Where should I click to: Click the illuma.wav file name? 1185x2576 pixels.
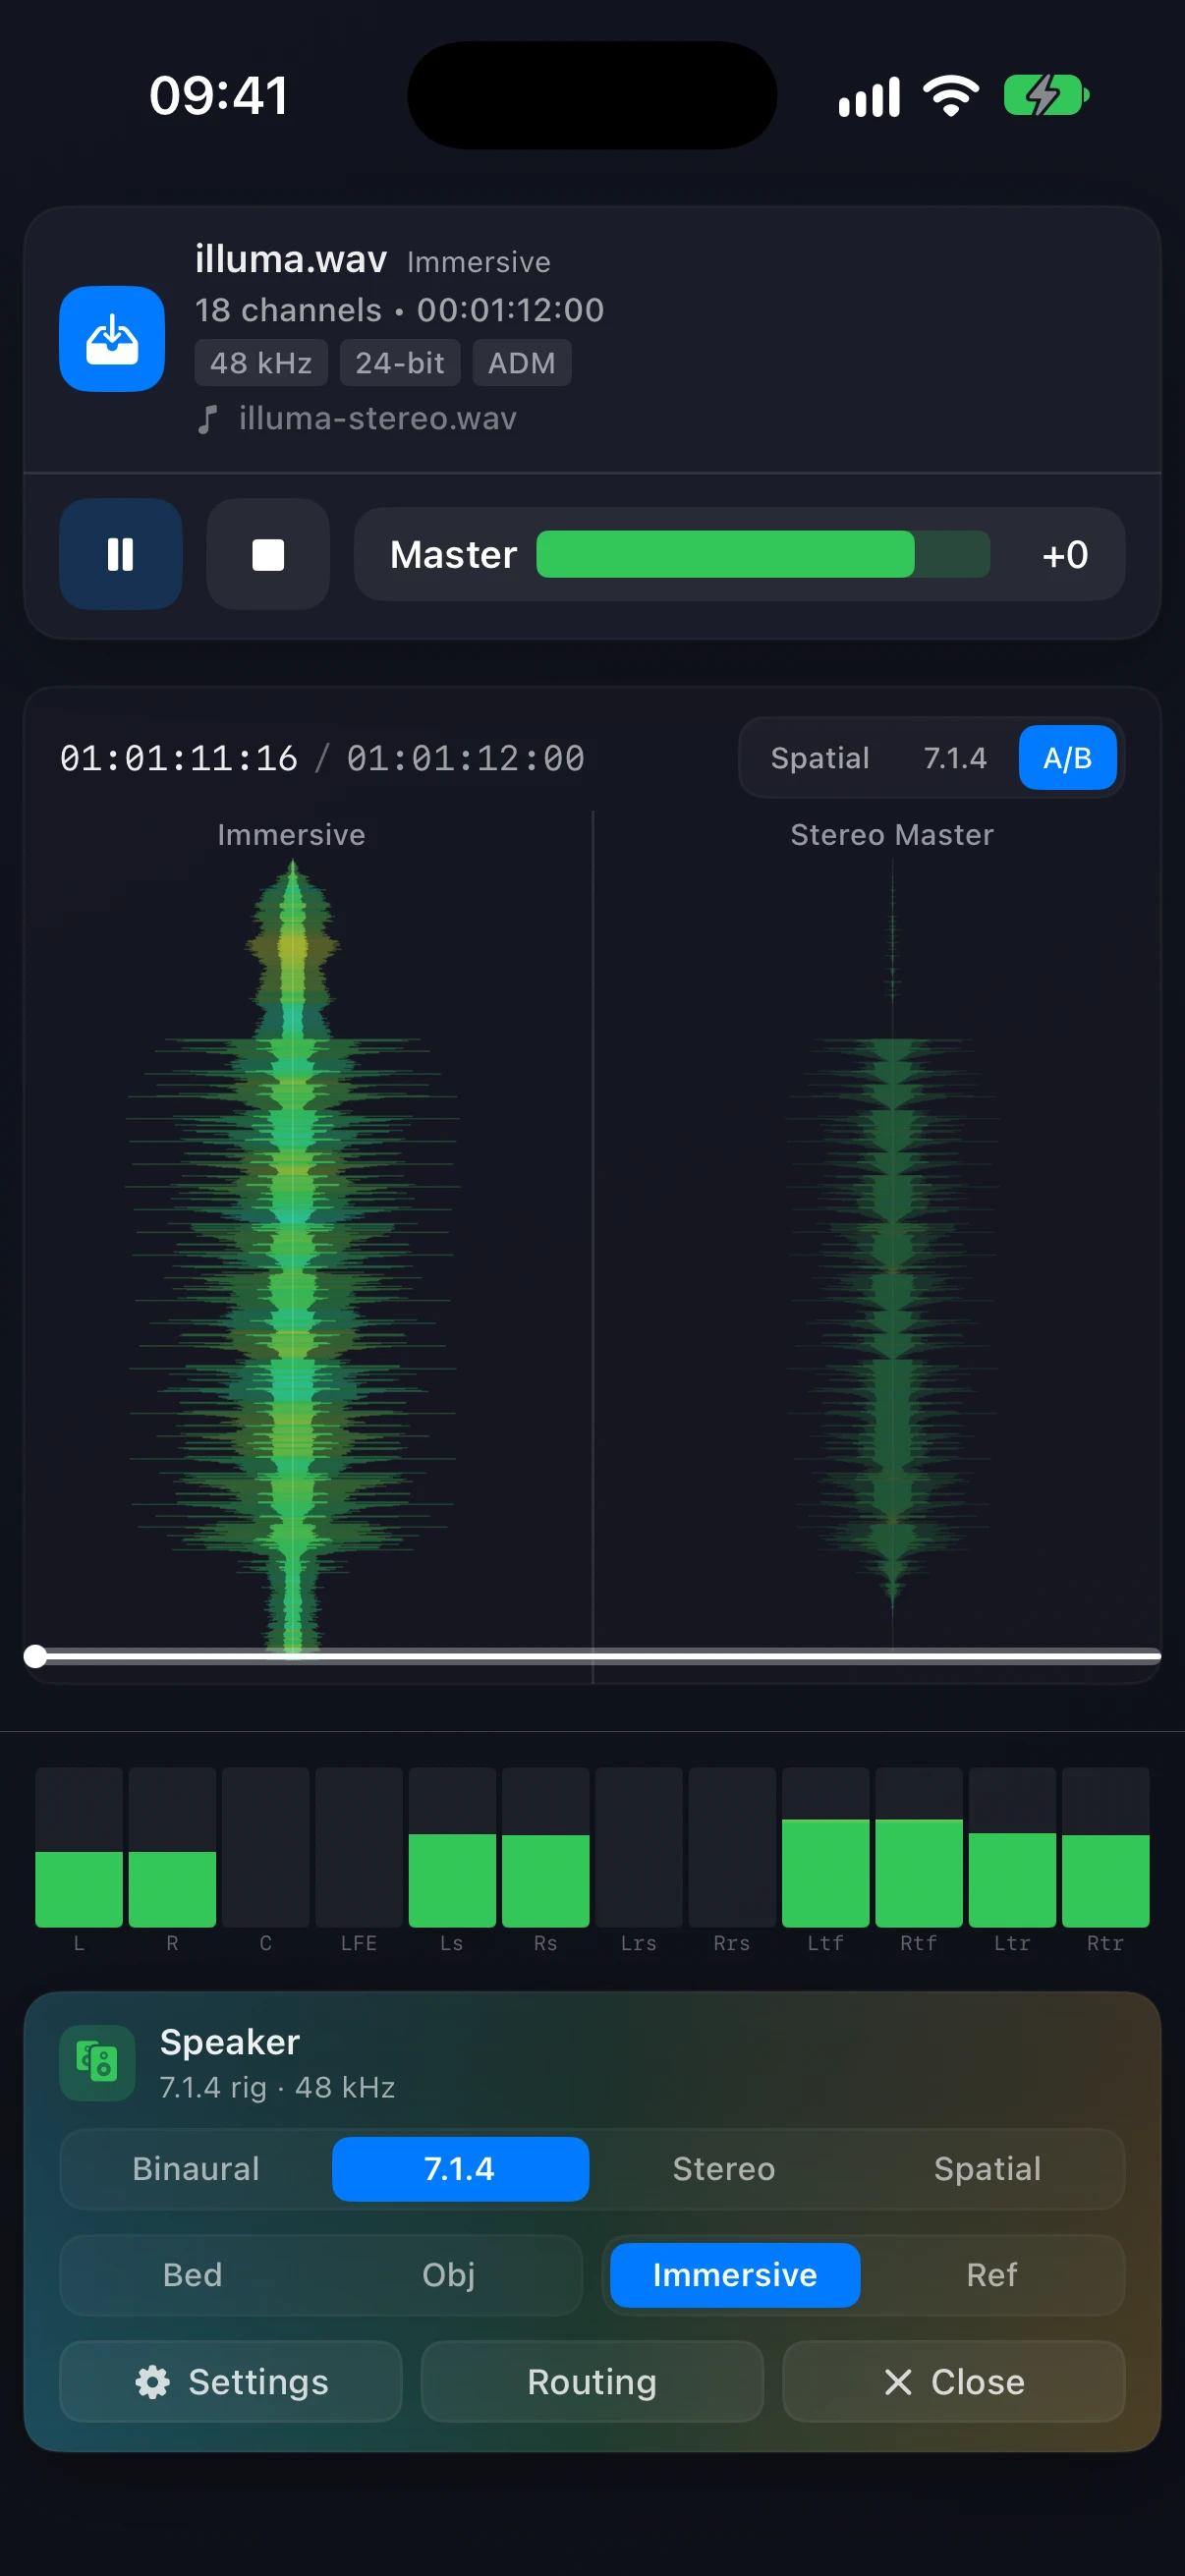click(x=291, y=259)
